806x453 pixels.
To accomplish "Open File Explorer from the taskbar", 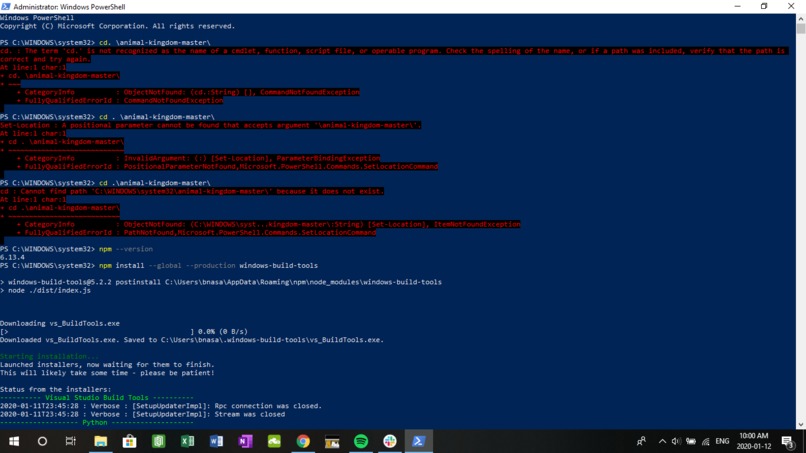I will [x=101, y=441].
